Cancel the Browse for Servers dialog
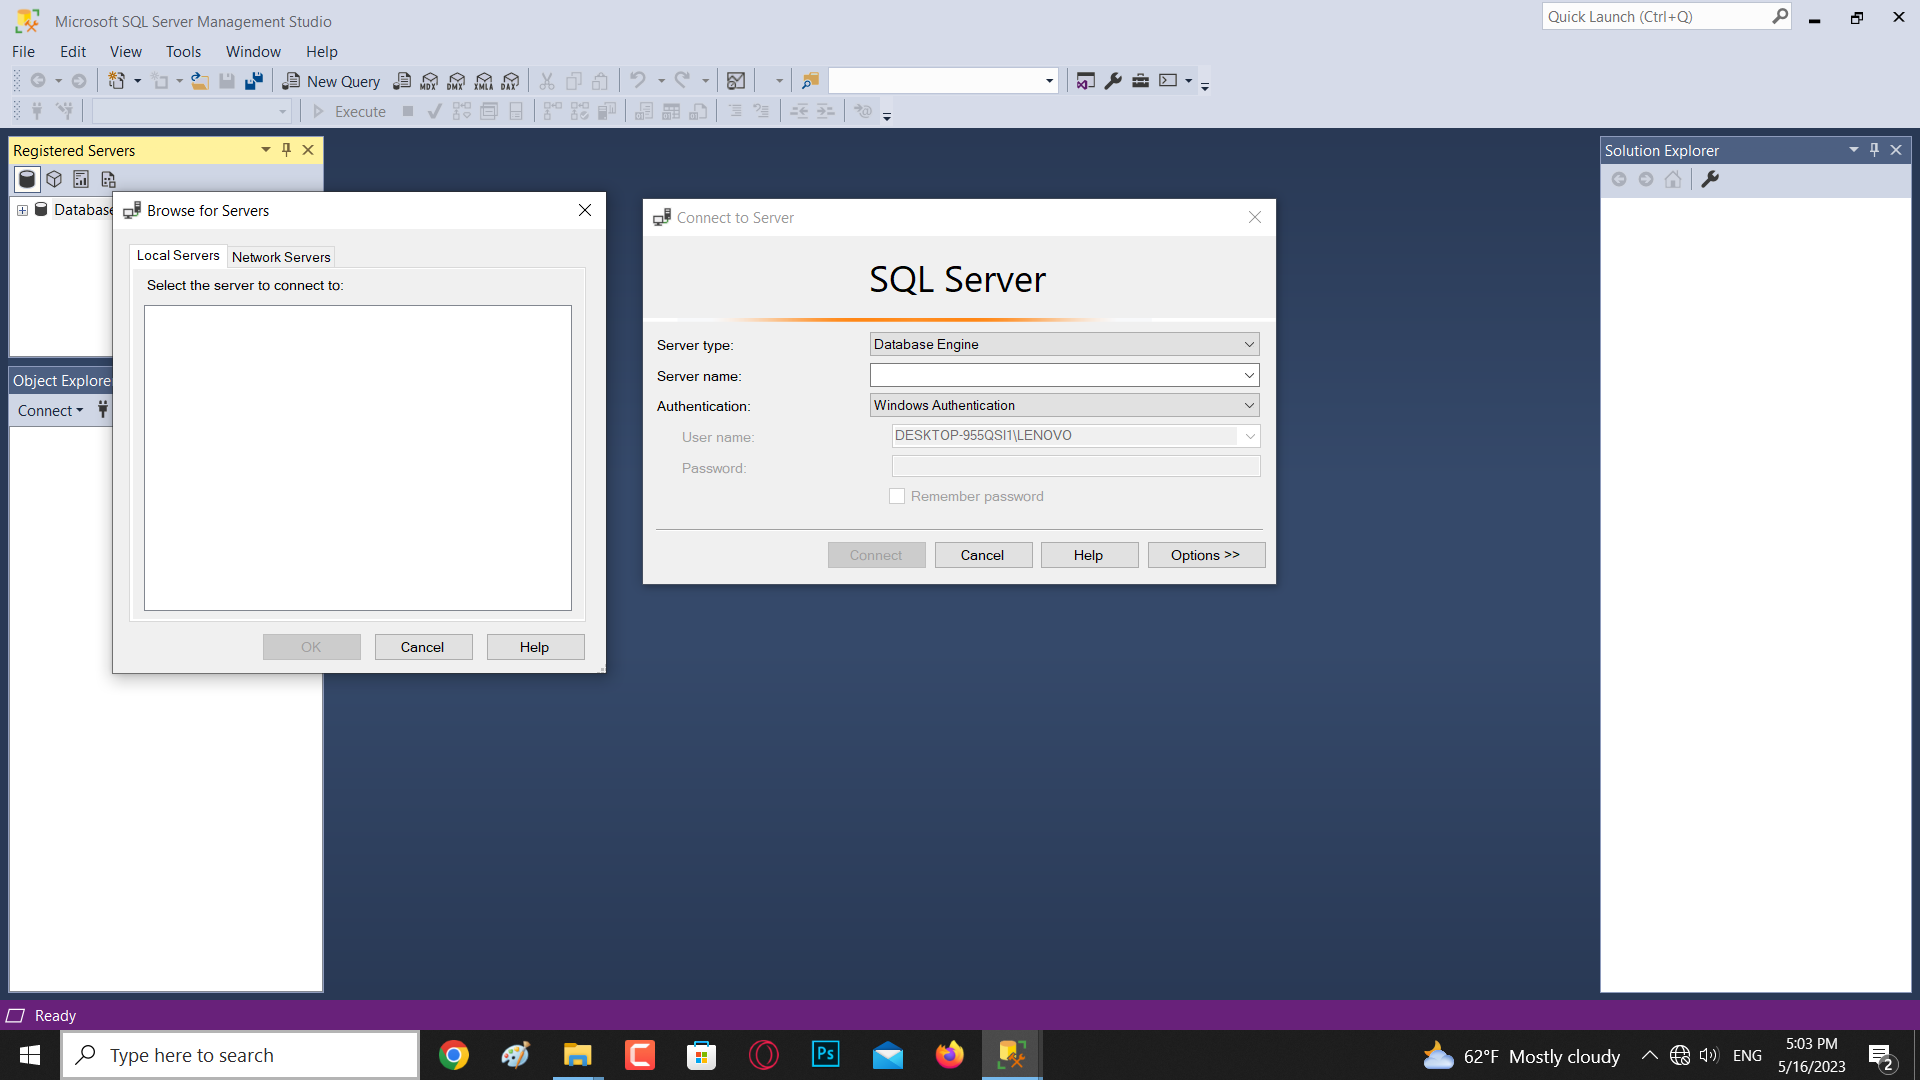Screen dimensions: 1920x1080 point(423,647)
